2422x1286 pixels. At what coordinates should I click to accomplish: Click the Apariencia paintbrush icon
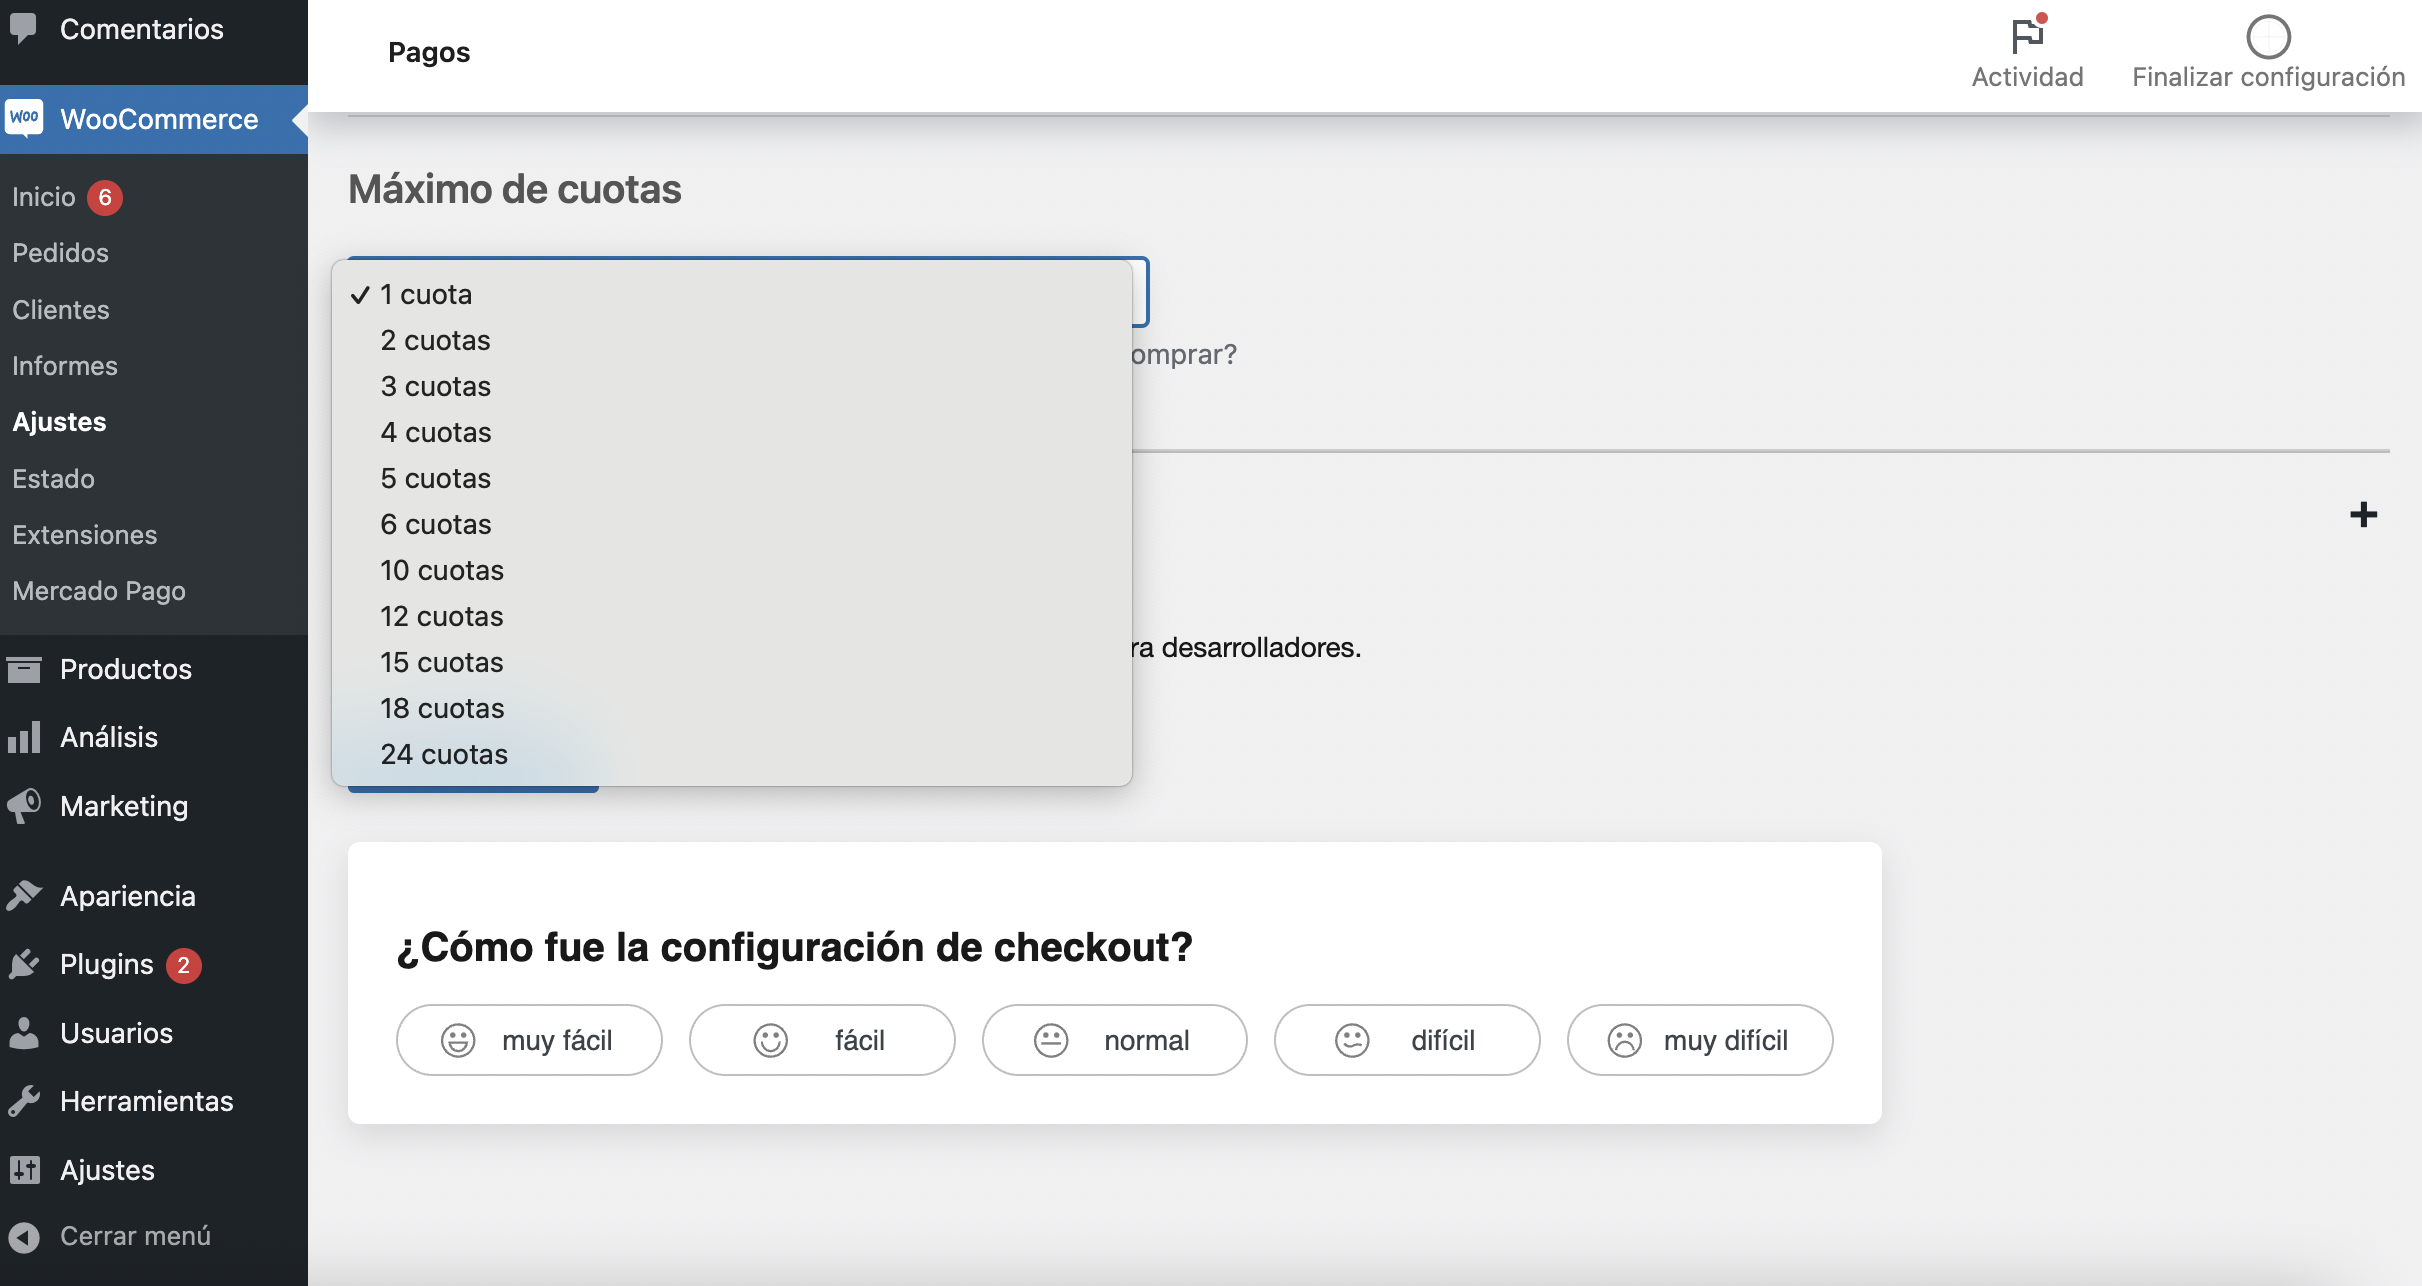tap(24, 895)
